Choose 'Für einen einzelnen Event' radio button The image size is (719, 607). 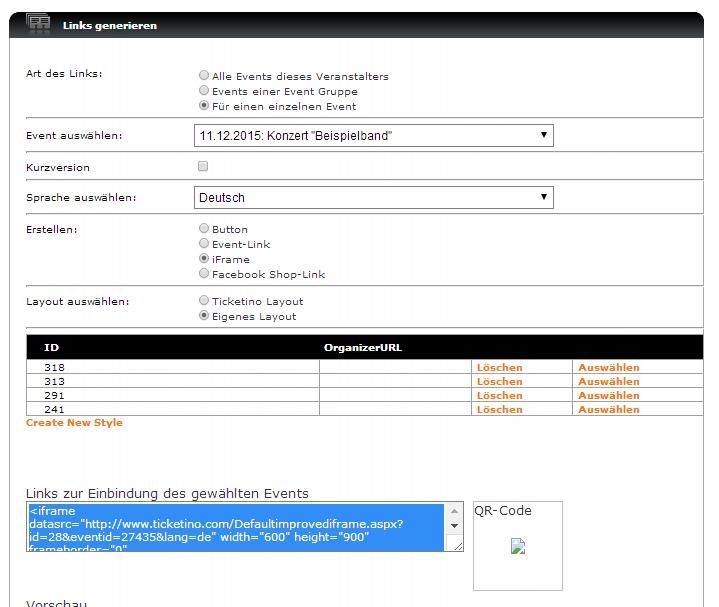[204, 106]
